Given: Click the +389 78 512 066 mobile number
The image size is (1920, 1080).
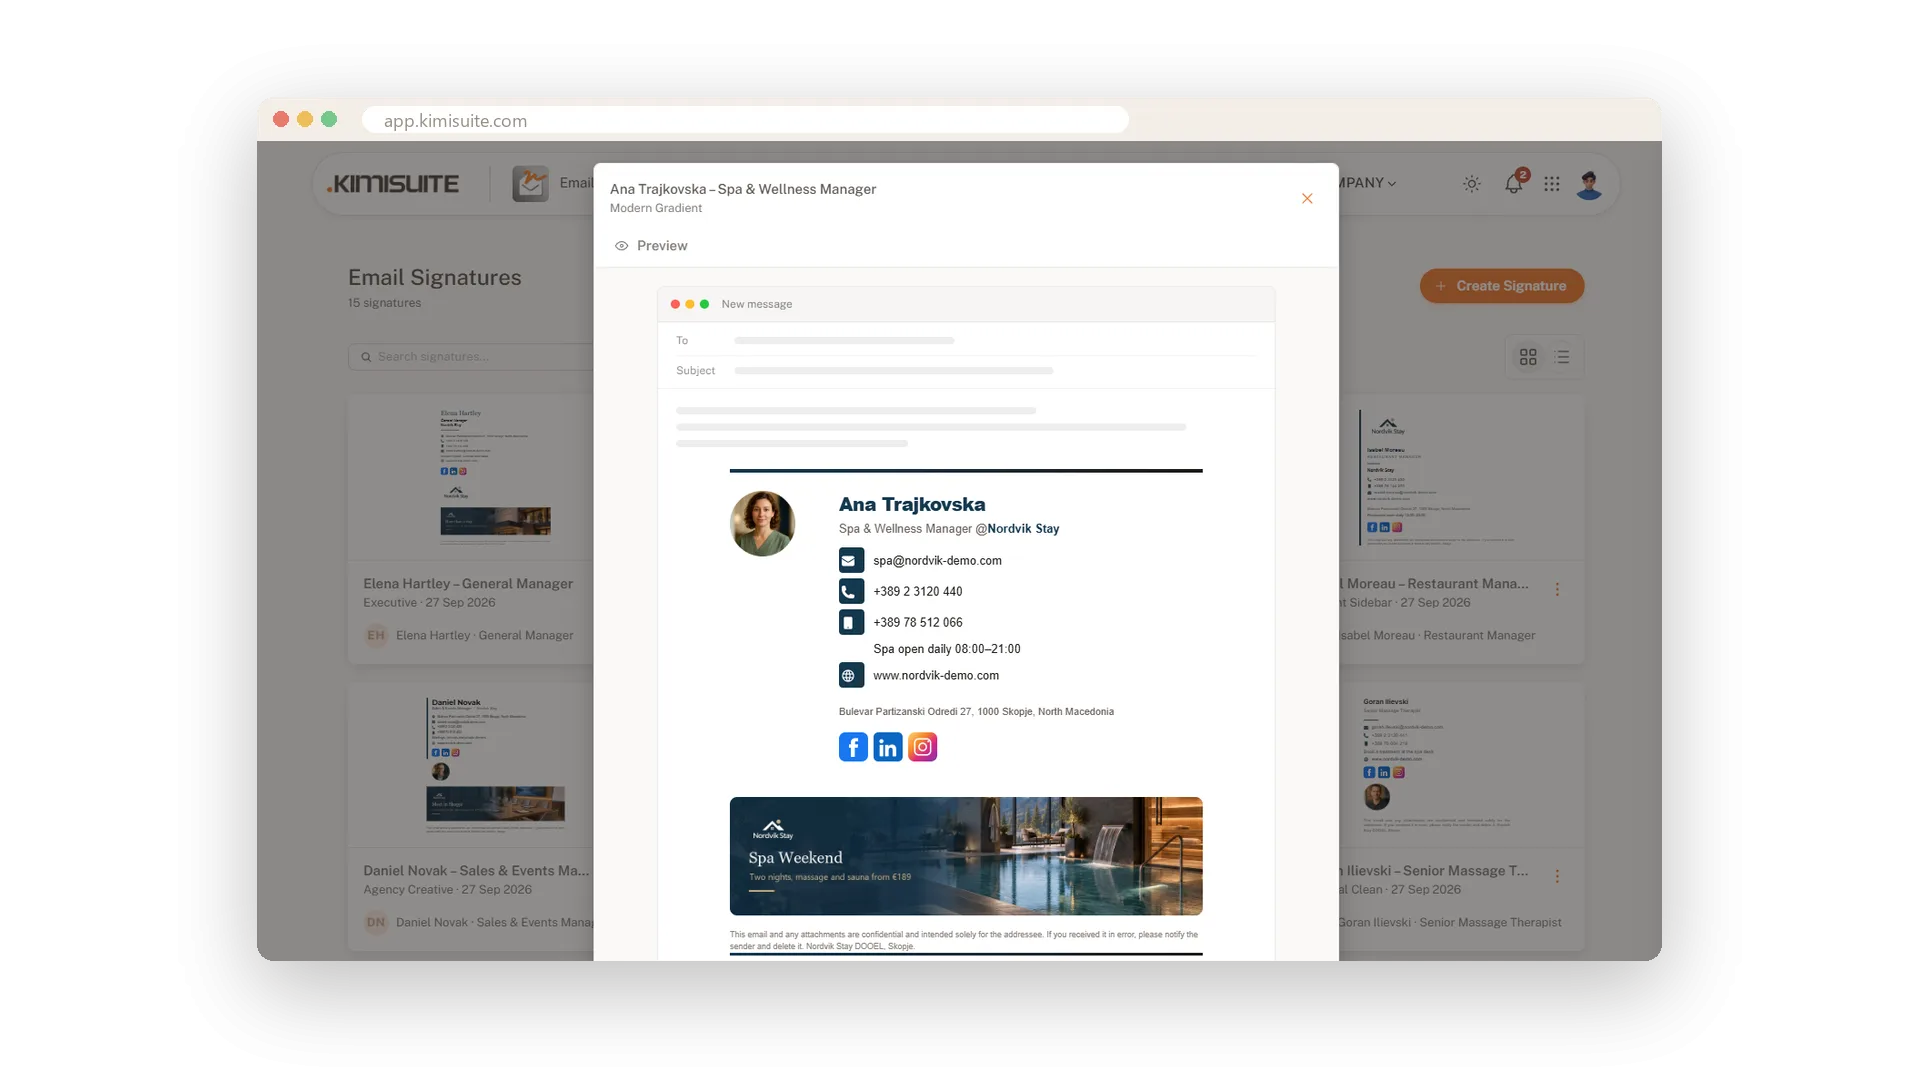Looking at the screenshot, I should pyautogui.click(x=917, y=623).
